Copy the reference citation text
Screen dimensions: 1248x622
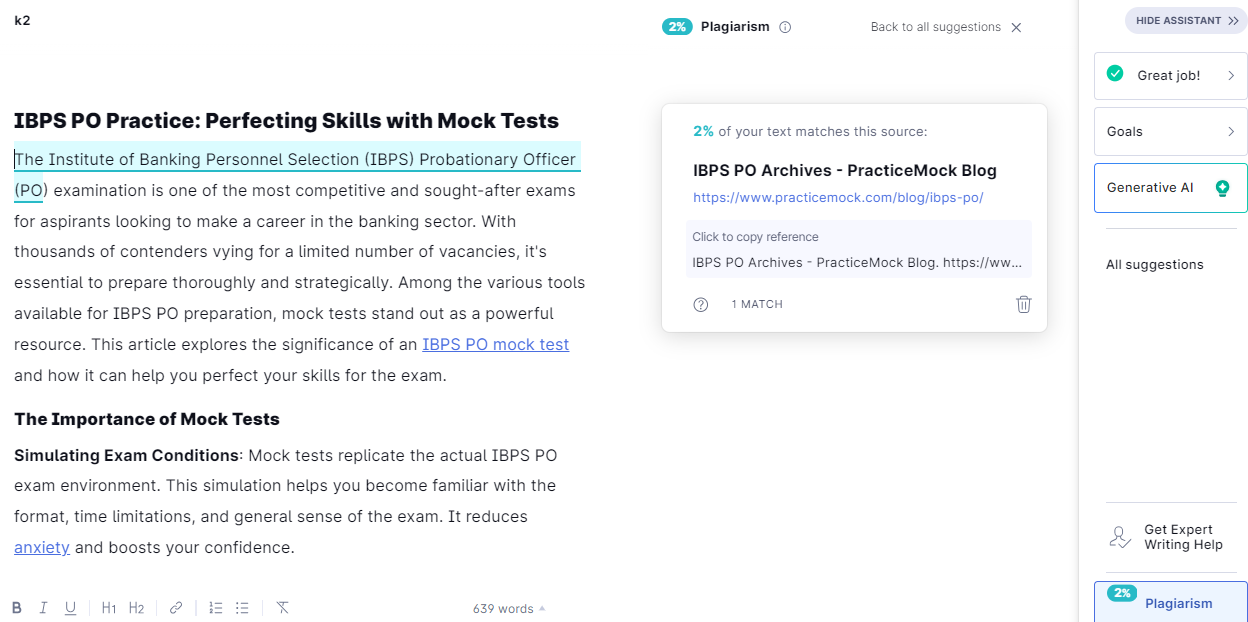(859, 249)
